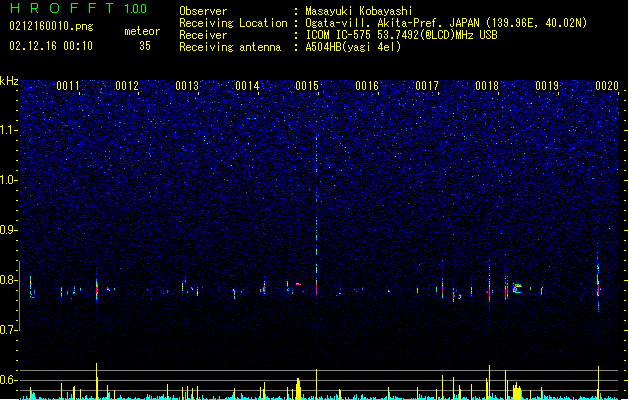Select the Ogata-vill. Akita-Pref. JAPAN location text

[x=446, y=23]
